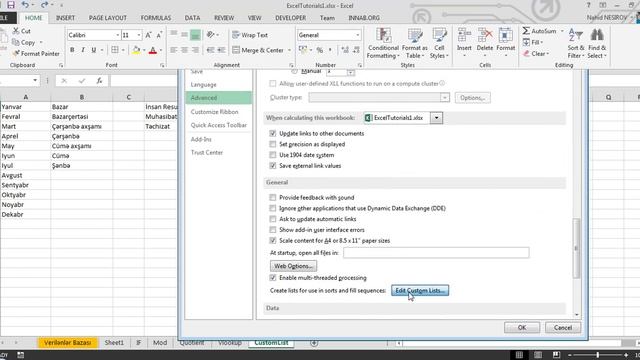Open the Cluster type dropdown
The width and height of the screenshot is (640, 360).
coord(444,98)
